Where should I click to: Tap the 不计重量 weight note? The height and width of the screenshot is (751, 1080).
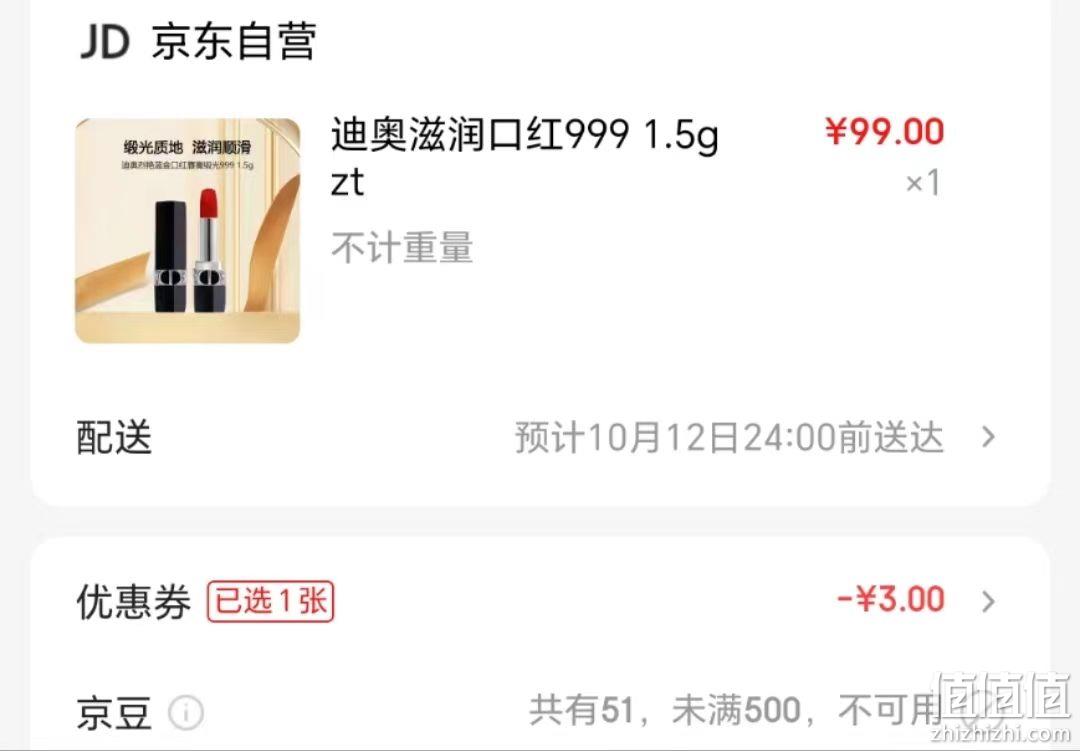[x=402, y=247]
